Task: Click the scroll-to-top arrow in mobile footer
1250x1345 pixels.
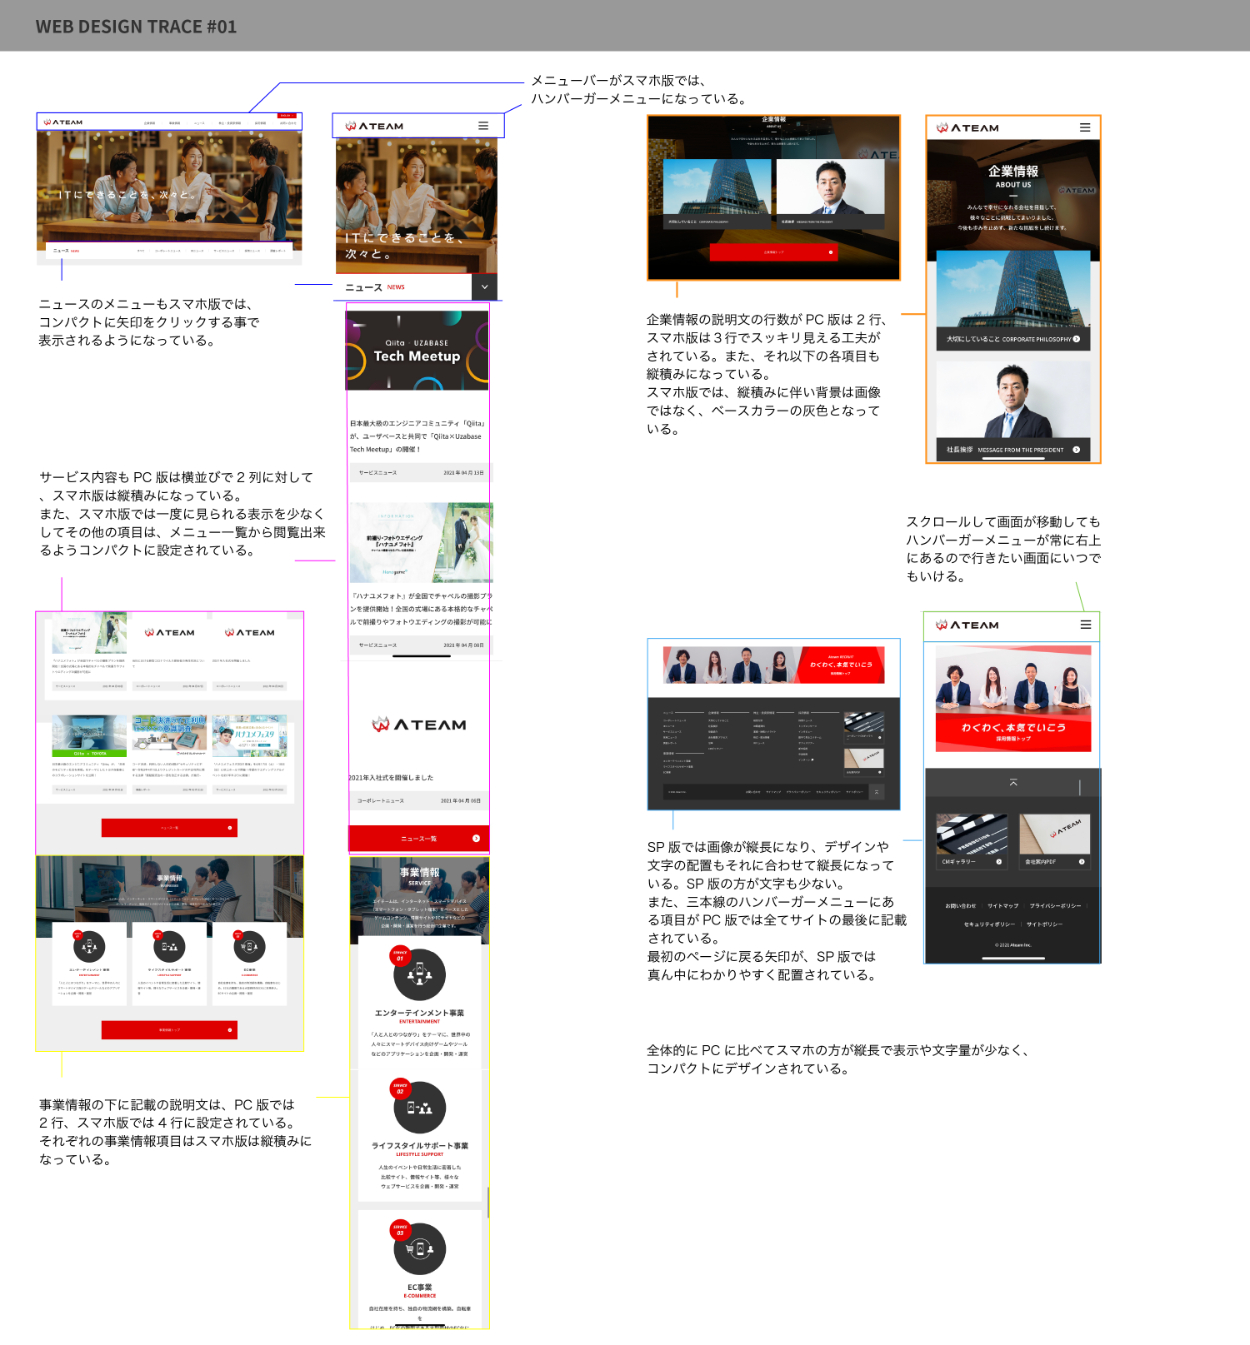Action: point(1013,782)
